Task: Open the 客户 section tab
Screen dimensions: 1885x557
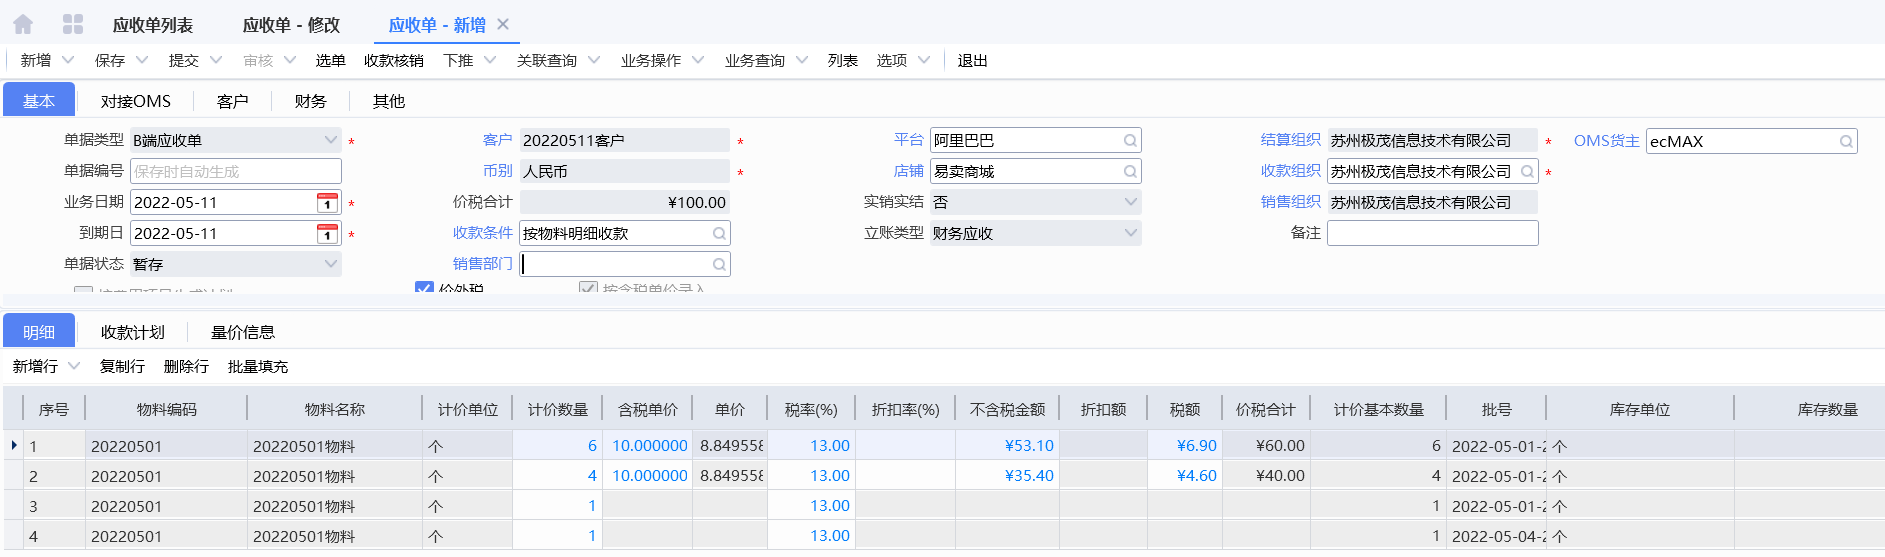Action: [232, 101]
